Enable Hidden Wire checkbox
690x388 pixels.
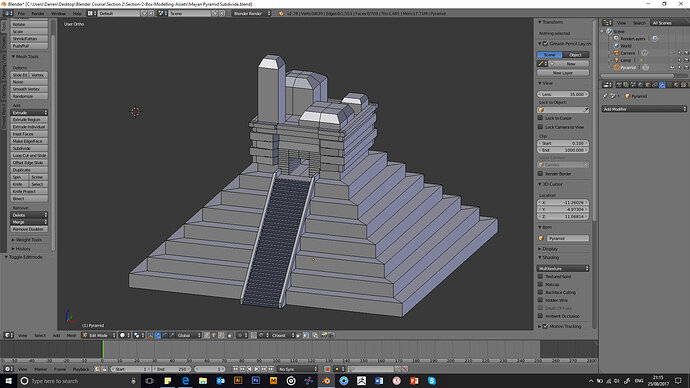(540, 300)
